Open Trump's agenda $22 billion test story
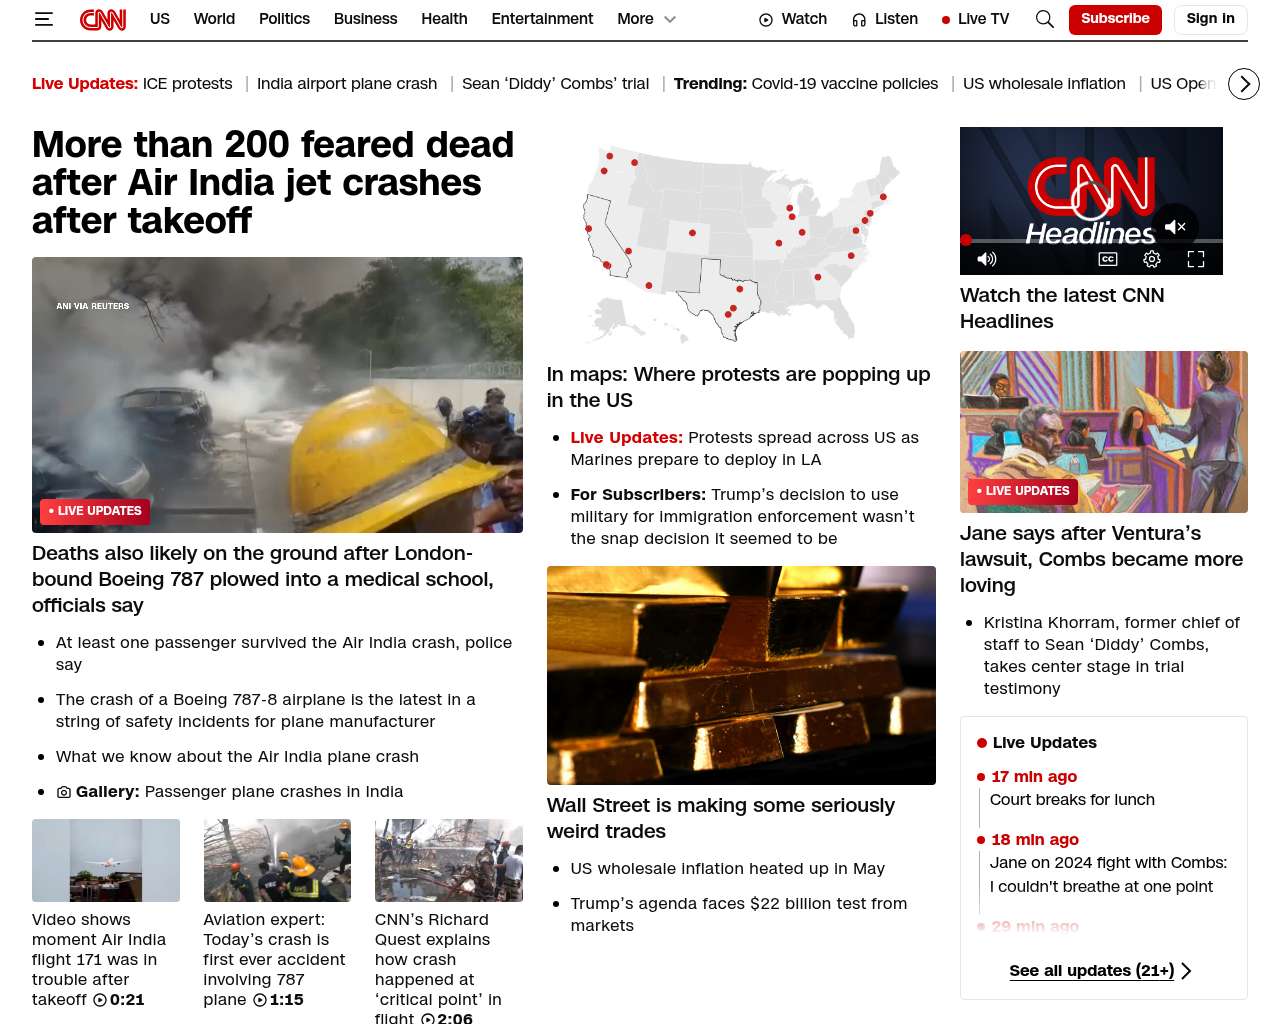This screenshot has height=1024, width=1280. tap(739, 914)
